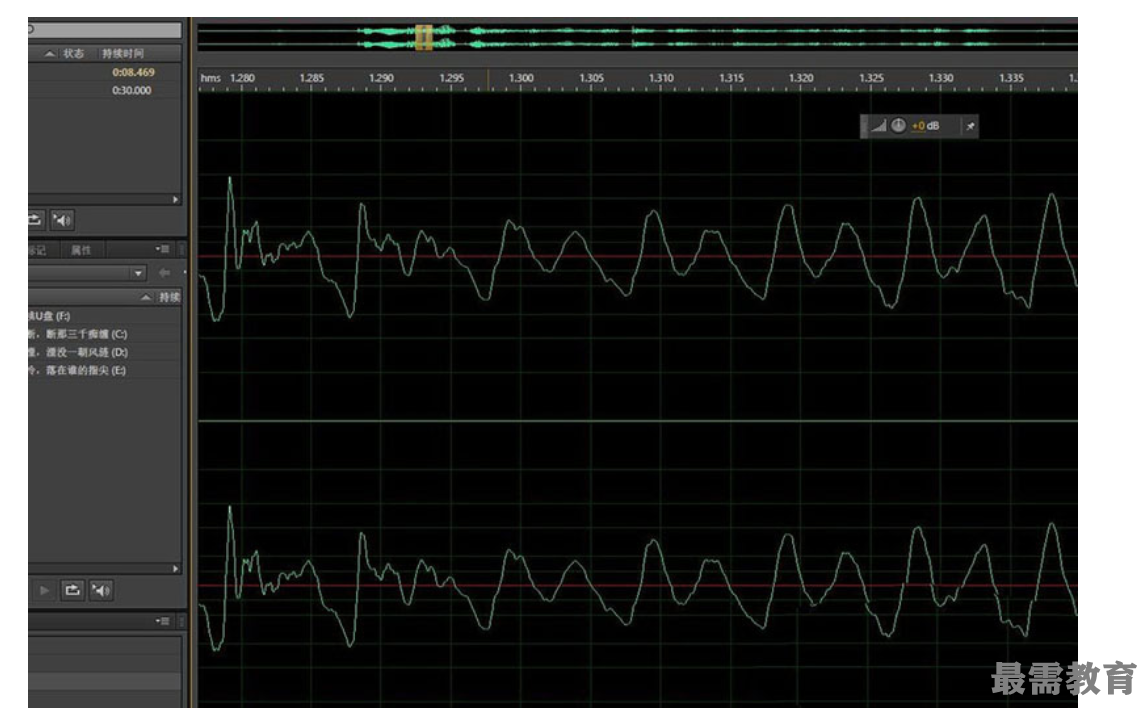The width and height of the screenshot is (1143, 718).
Task: Select the file with duration 0:30.000
Action: [x=132, y=90]
